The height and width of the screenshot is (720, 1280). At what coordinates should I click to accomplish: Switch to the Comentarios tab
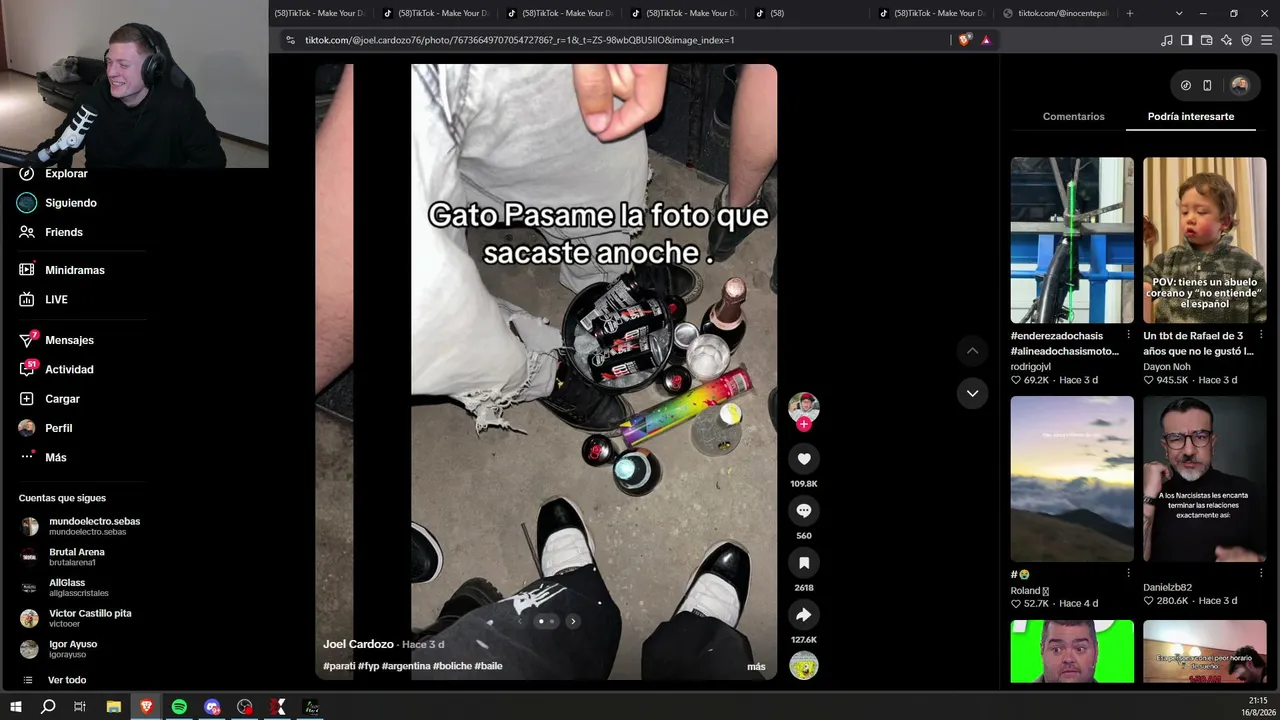(1074, 116)
